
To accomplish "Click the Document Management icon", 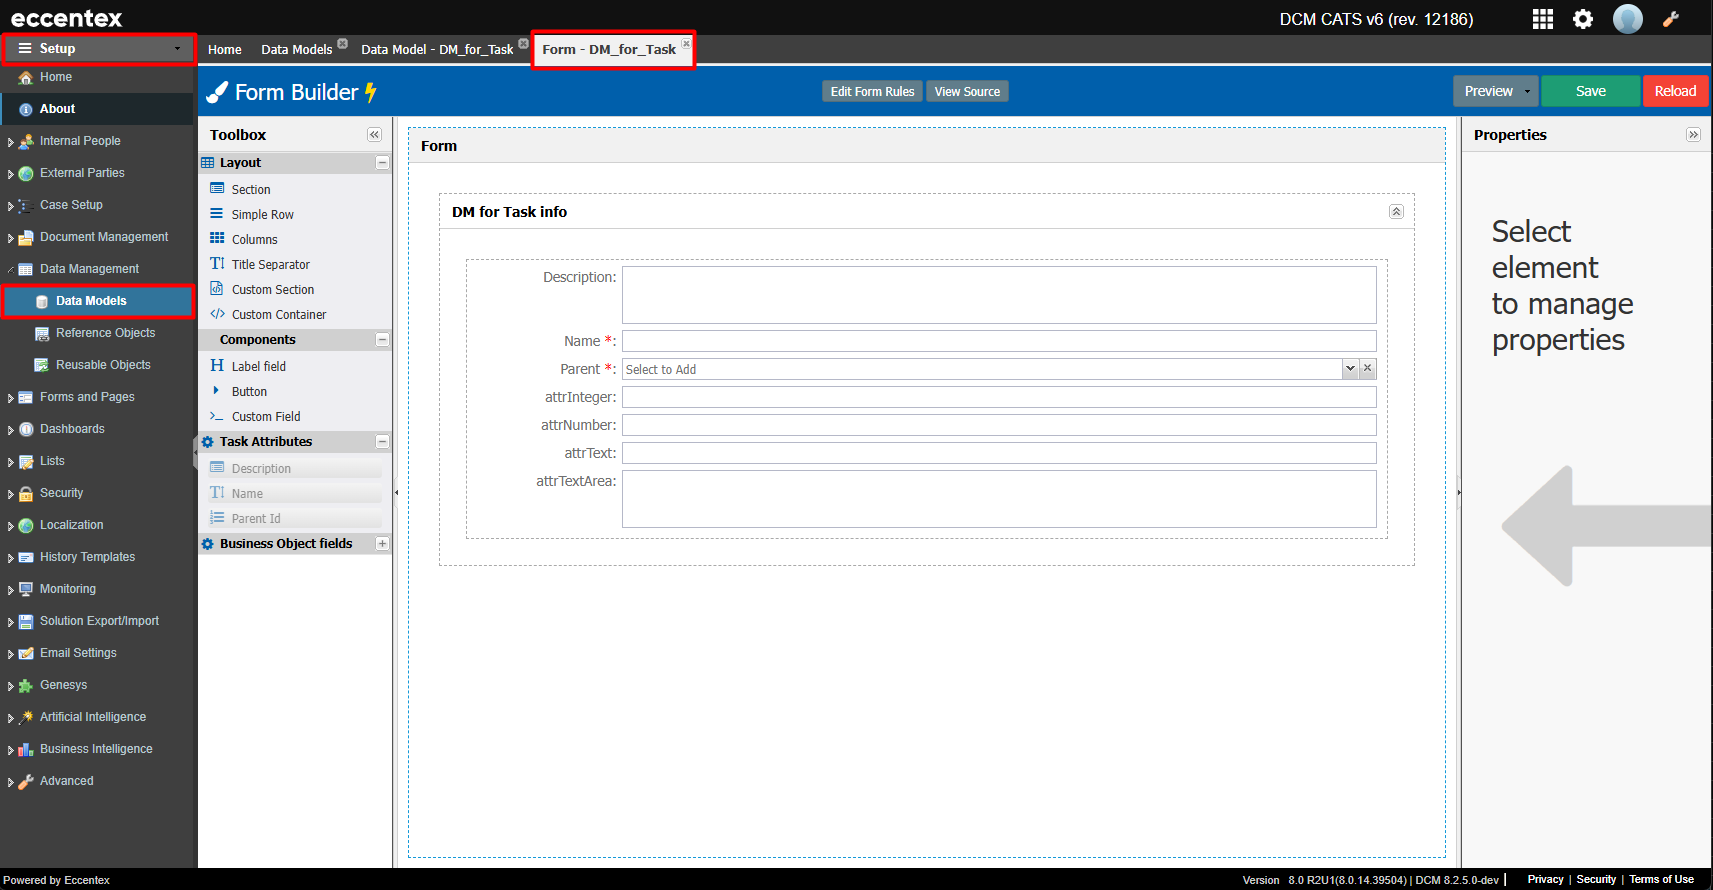I will [26, 238].
